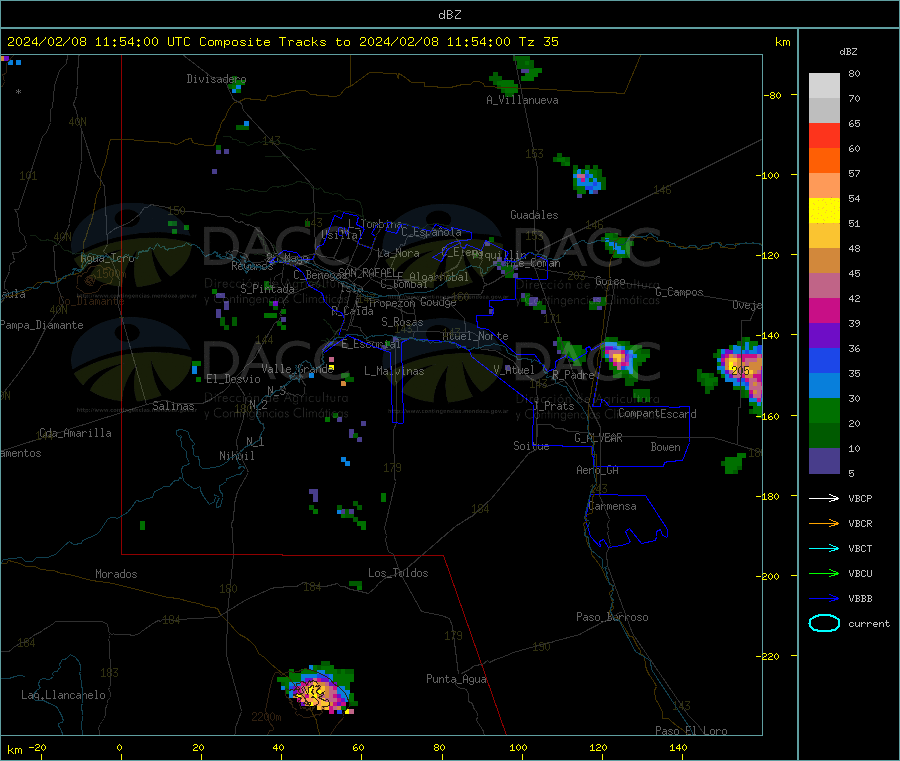
Task: Pick the purple 36-39 dBZ swatch
Action: pos(824,336)
